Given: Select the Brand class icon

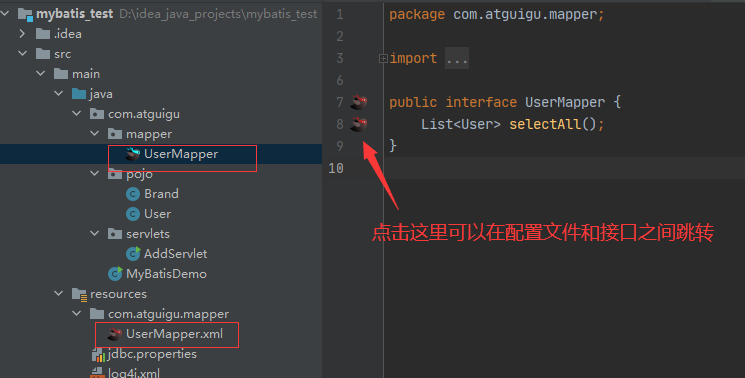Looking at the screenshot, I should [133, 194].
